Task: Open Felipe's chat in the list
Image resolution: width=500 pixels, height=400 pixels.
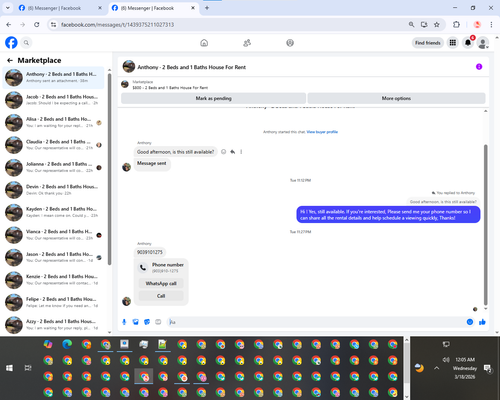Action: pos(53,302)
